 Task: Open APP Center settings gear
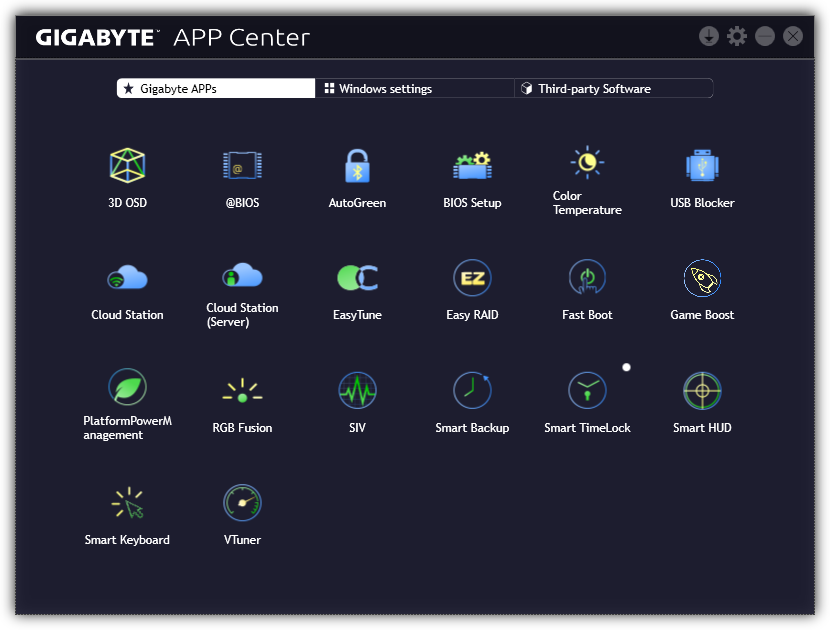pos(736,37)
